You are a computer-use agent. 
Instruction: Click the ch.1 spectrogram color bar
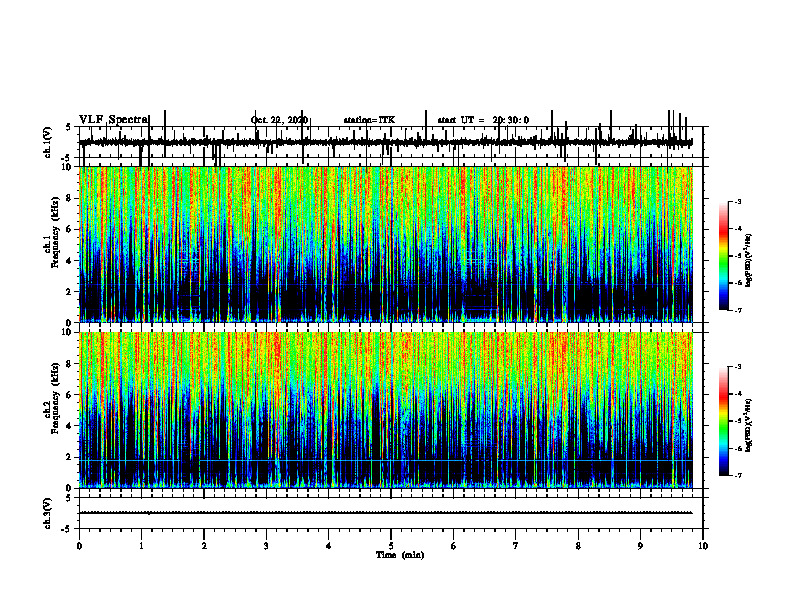(723, 256)
